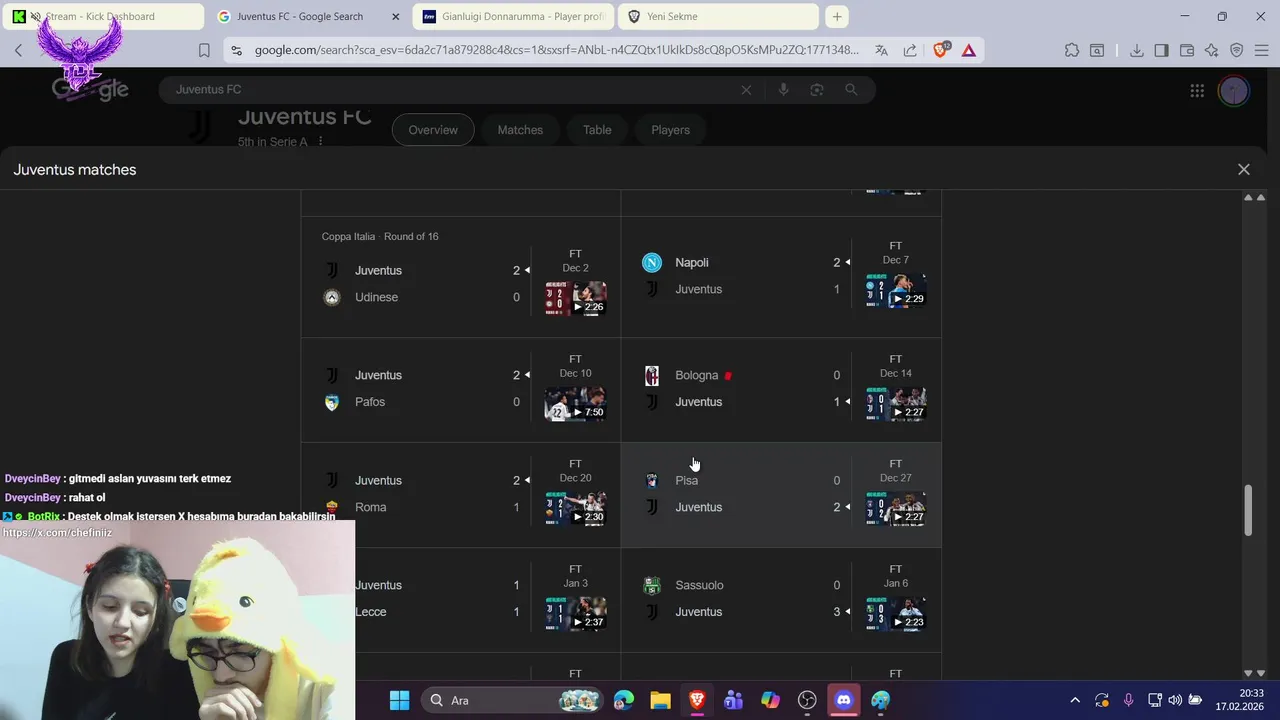Open the Brave Wallet icon
This screenshot has width=1280, height=720.
tap(1187, 50)
